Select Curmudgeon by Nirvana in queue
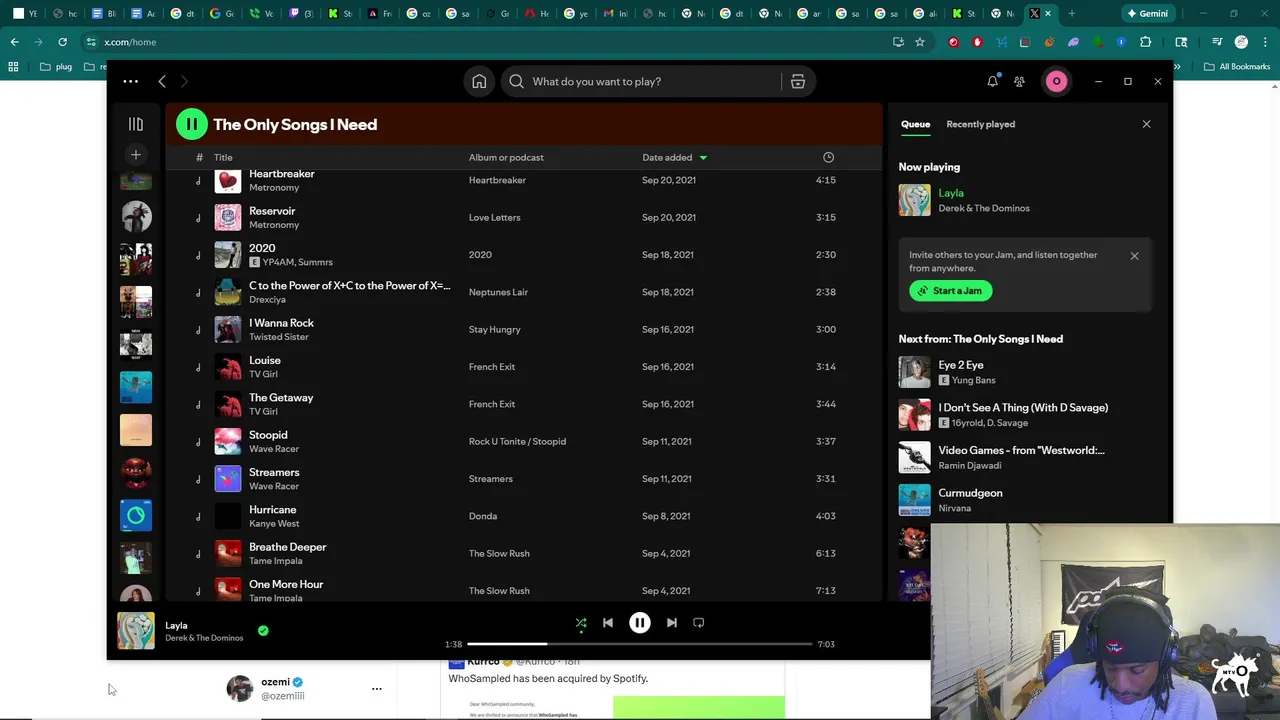 click(x=1025, y=500)
